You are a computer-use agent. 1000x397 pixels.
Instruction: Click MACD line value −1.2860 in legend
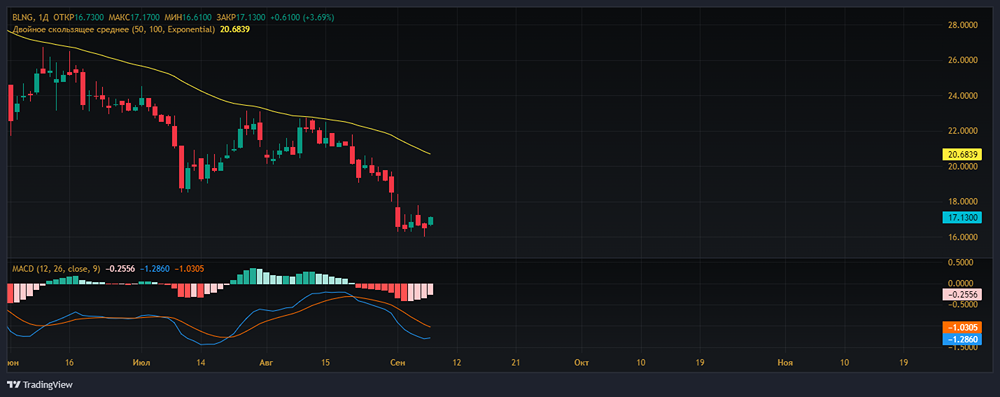154,269
